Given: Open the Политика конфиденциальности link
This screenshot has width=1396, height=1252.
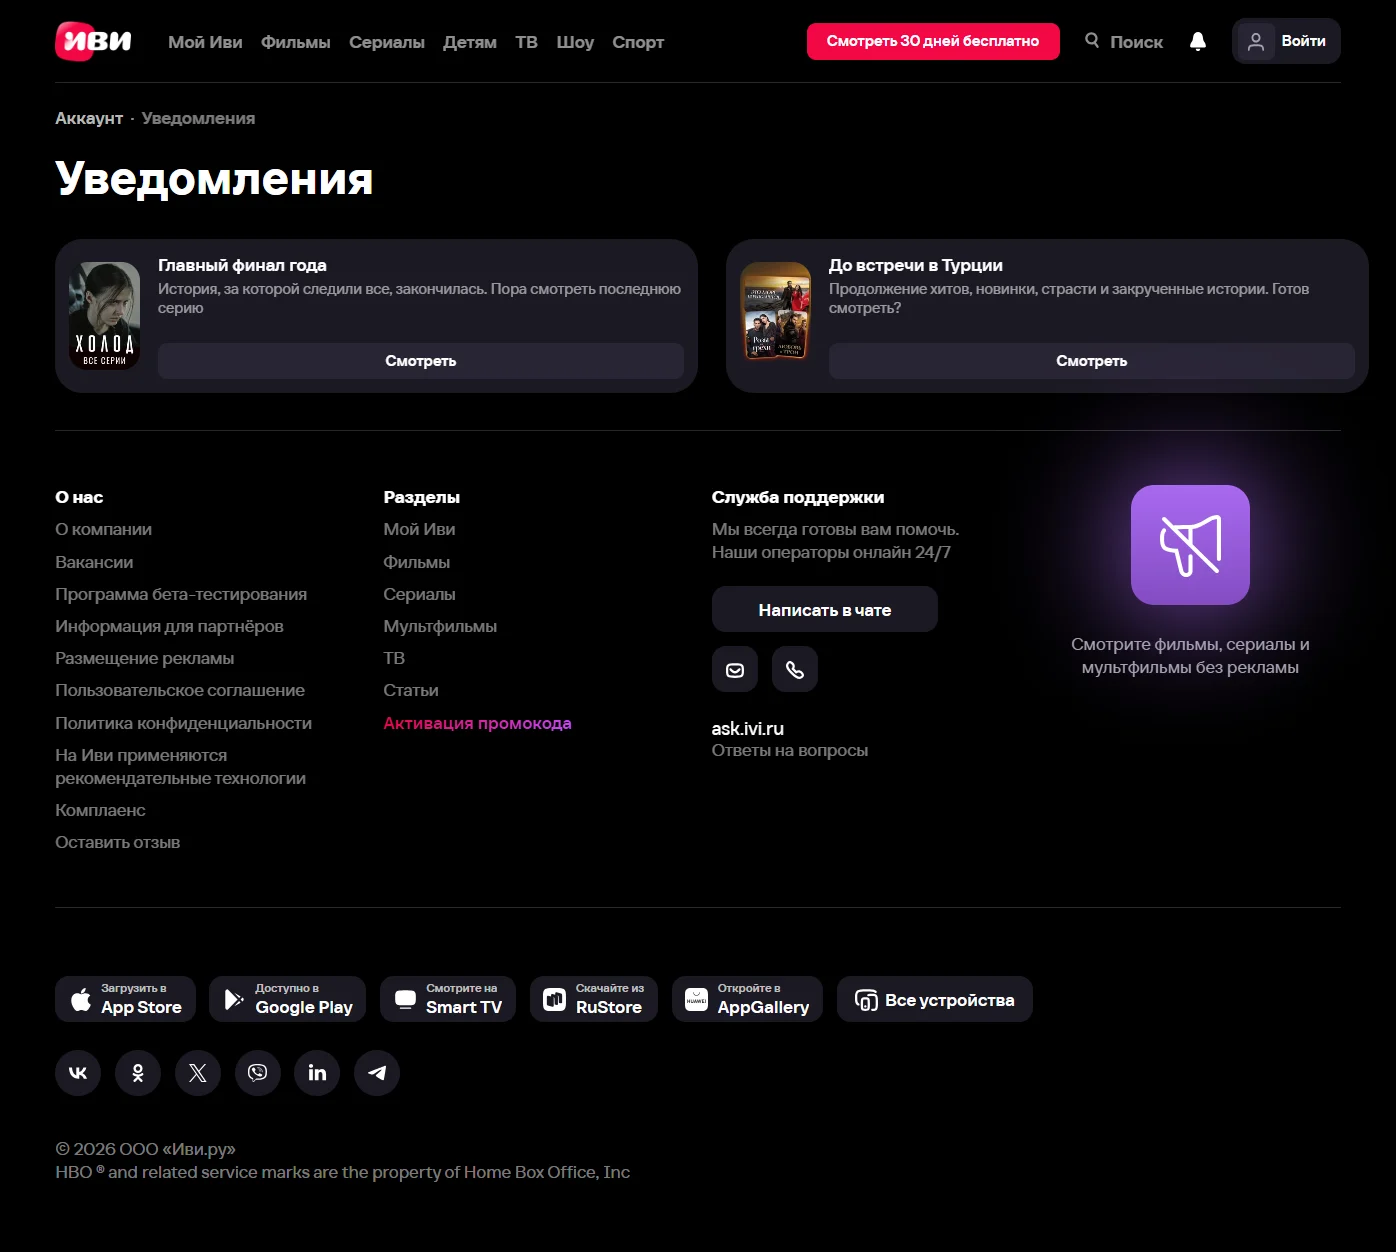Looking at the screenshot, I should tap(184, 723).
